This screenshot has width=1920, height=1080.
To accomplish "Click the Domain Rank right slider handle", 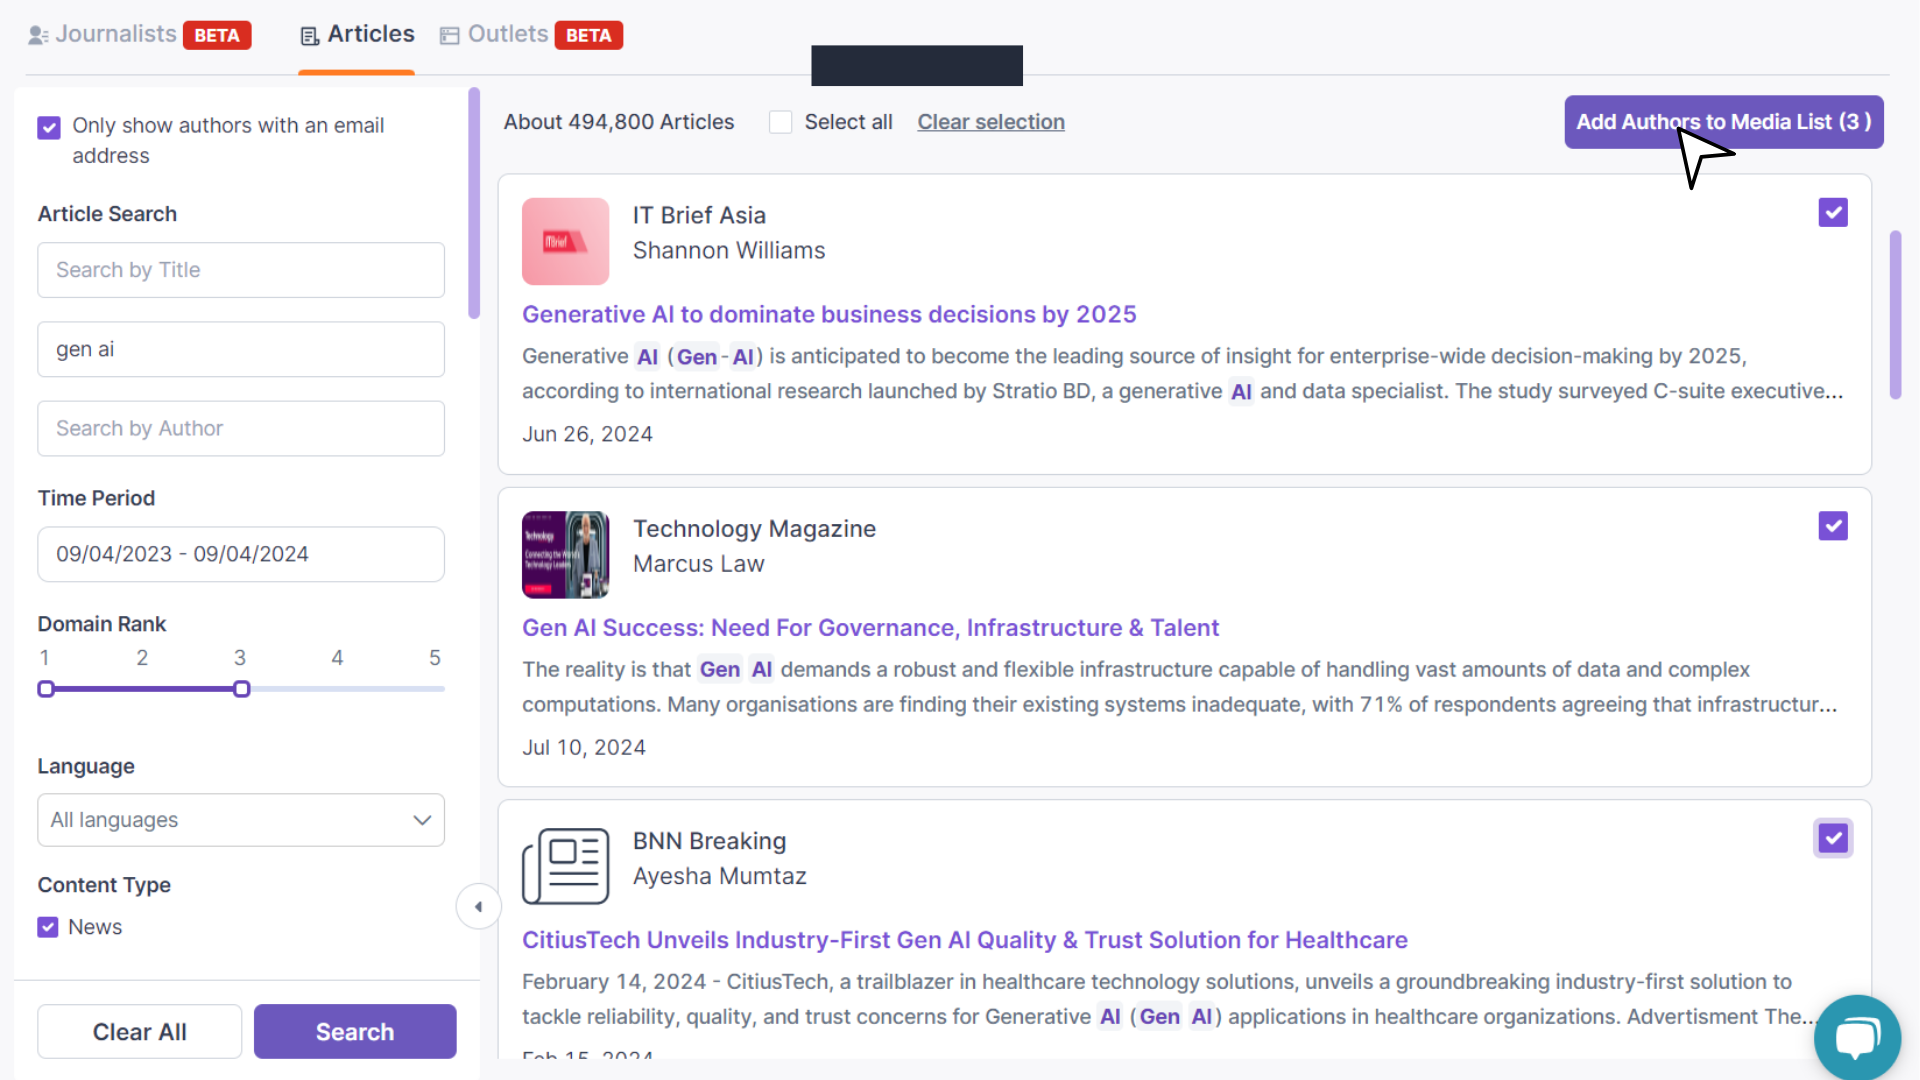I will (242, 689).
